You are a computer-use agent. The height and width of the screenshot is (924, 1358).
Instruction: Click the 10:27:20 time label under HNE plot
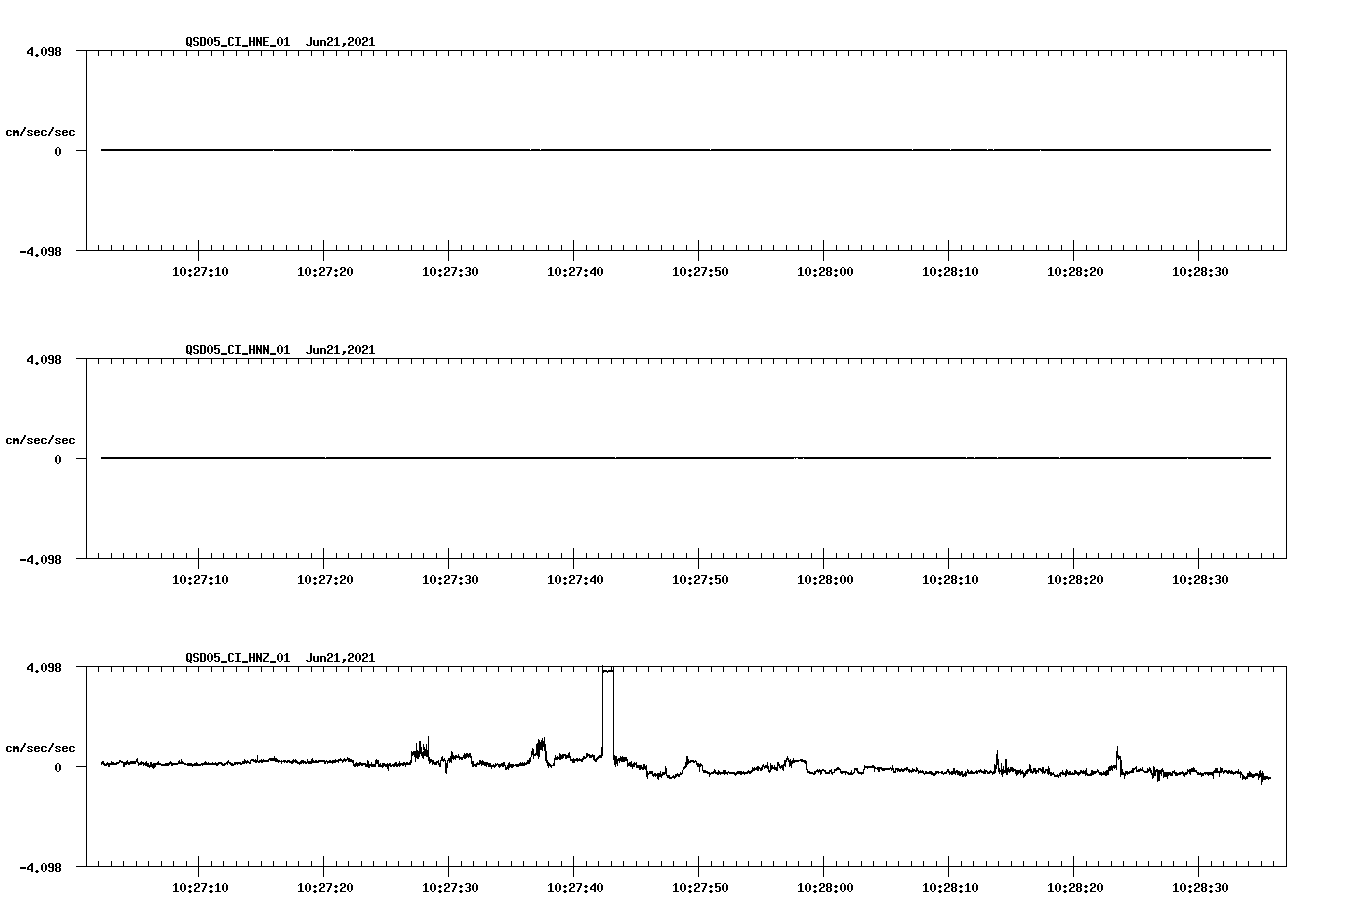pos(325,272)
